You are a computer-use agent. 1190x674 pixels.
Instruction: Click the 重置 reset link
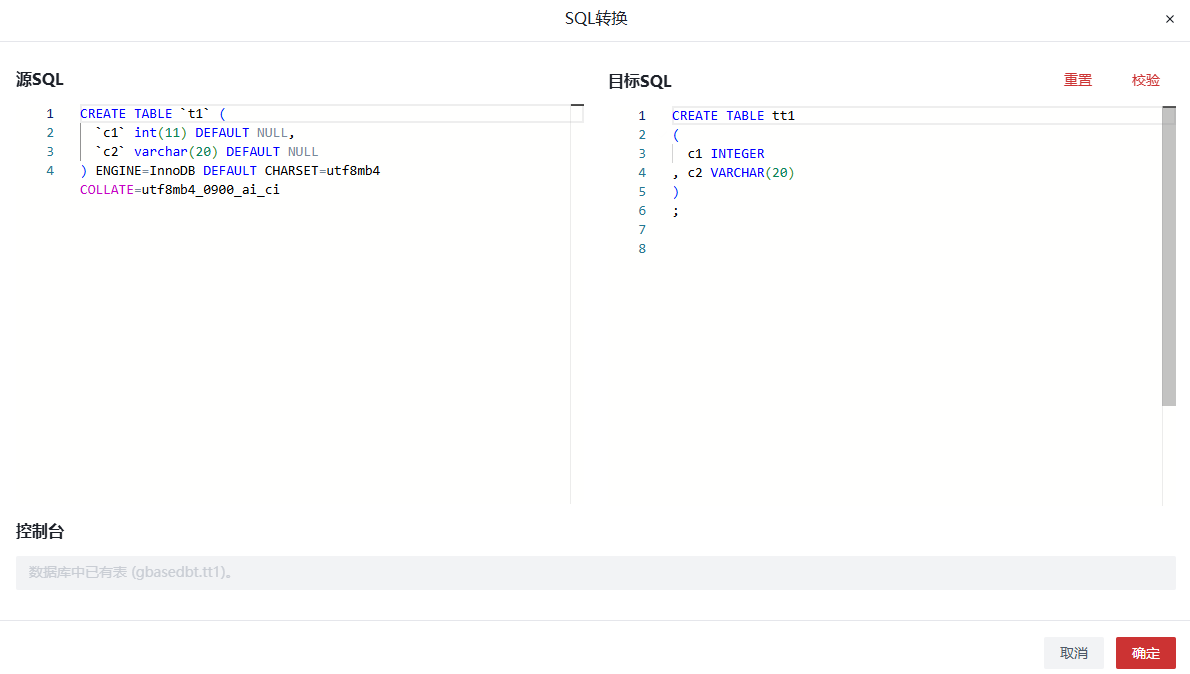click(1077, 80)
